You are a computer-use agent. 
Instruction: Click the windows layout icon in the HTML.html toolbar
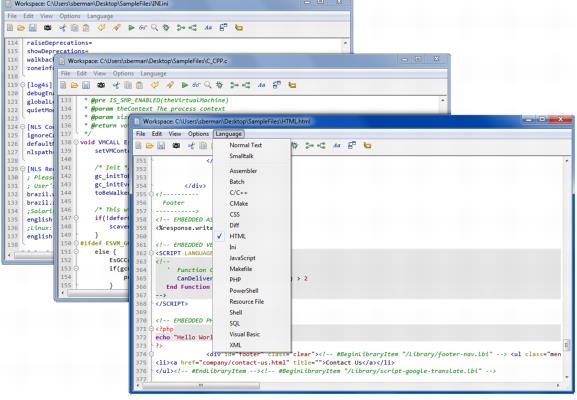[352, 146]
